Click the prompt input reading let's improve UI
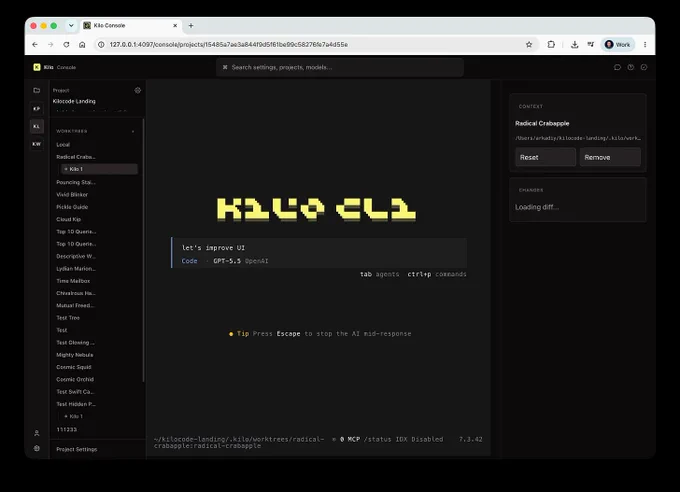 (319, 248)
